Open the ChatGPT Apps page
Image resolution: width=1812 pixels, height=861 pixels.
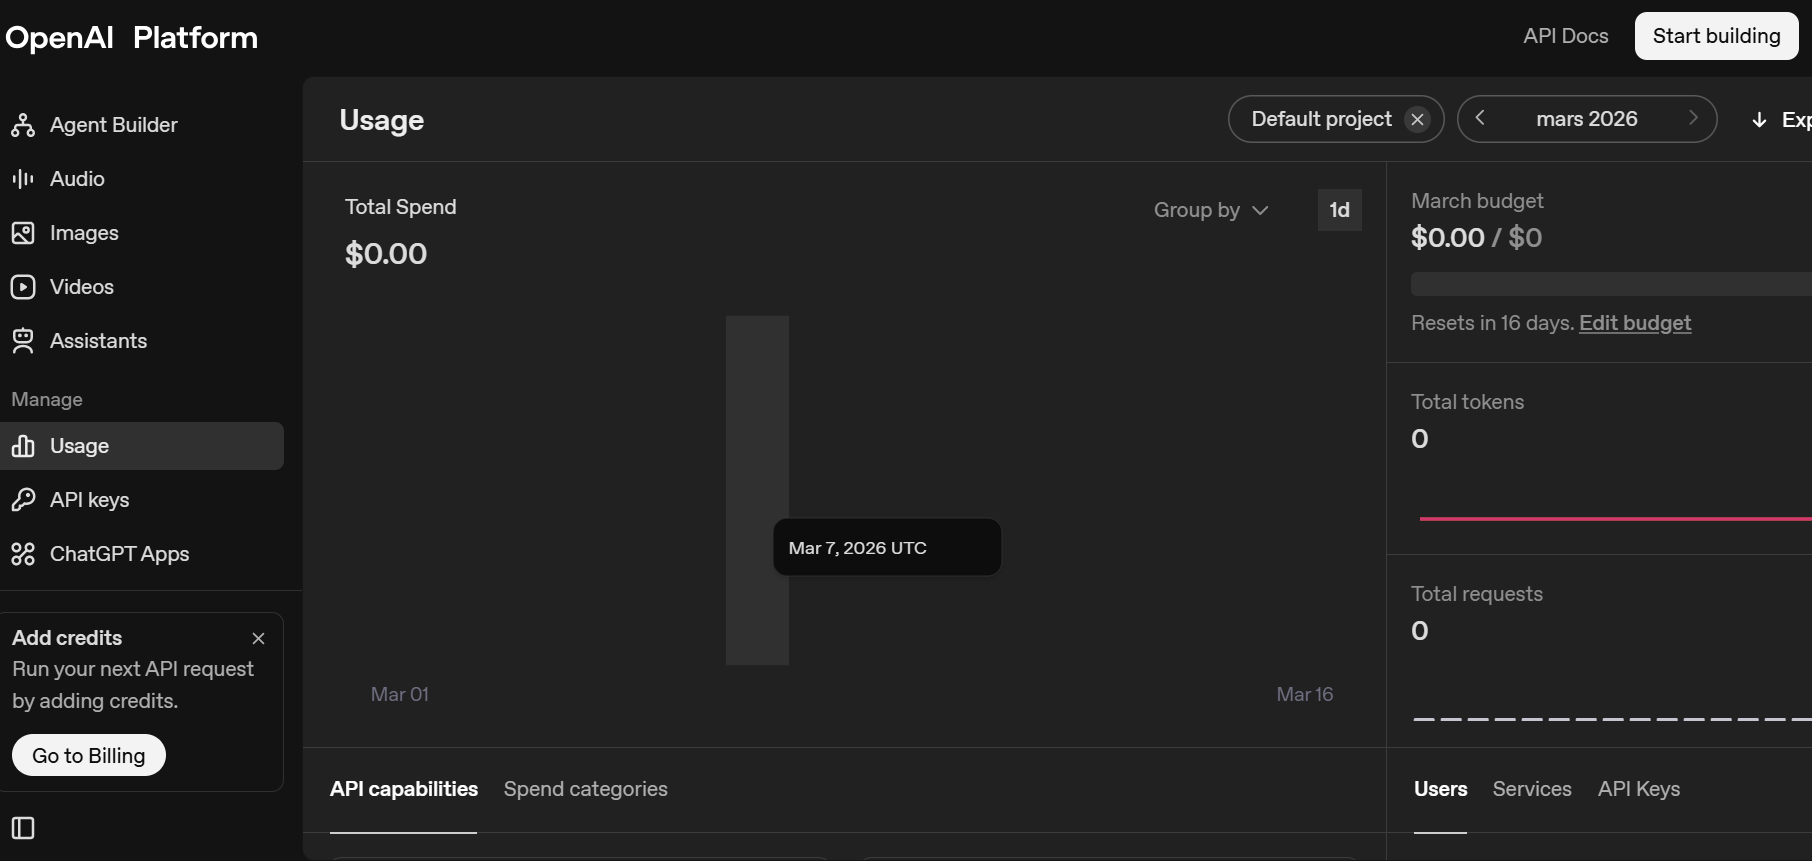click(x=142, y=554)
